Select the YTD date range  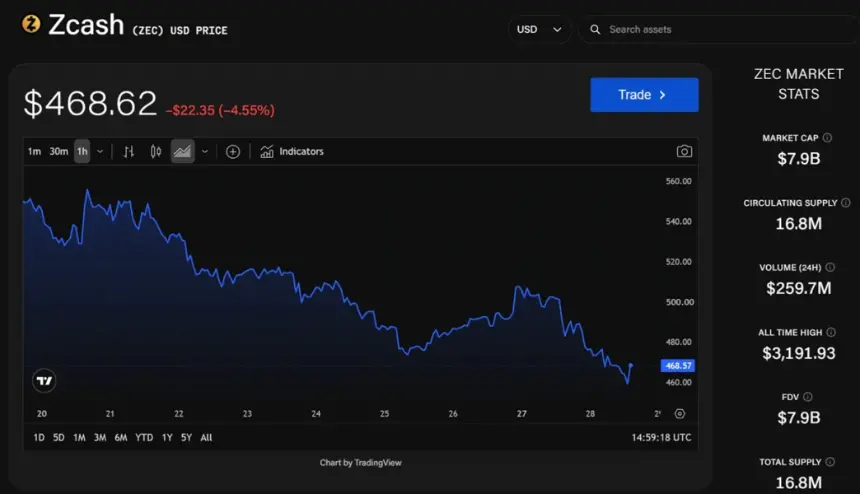coord(144,438)
